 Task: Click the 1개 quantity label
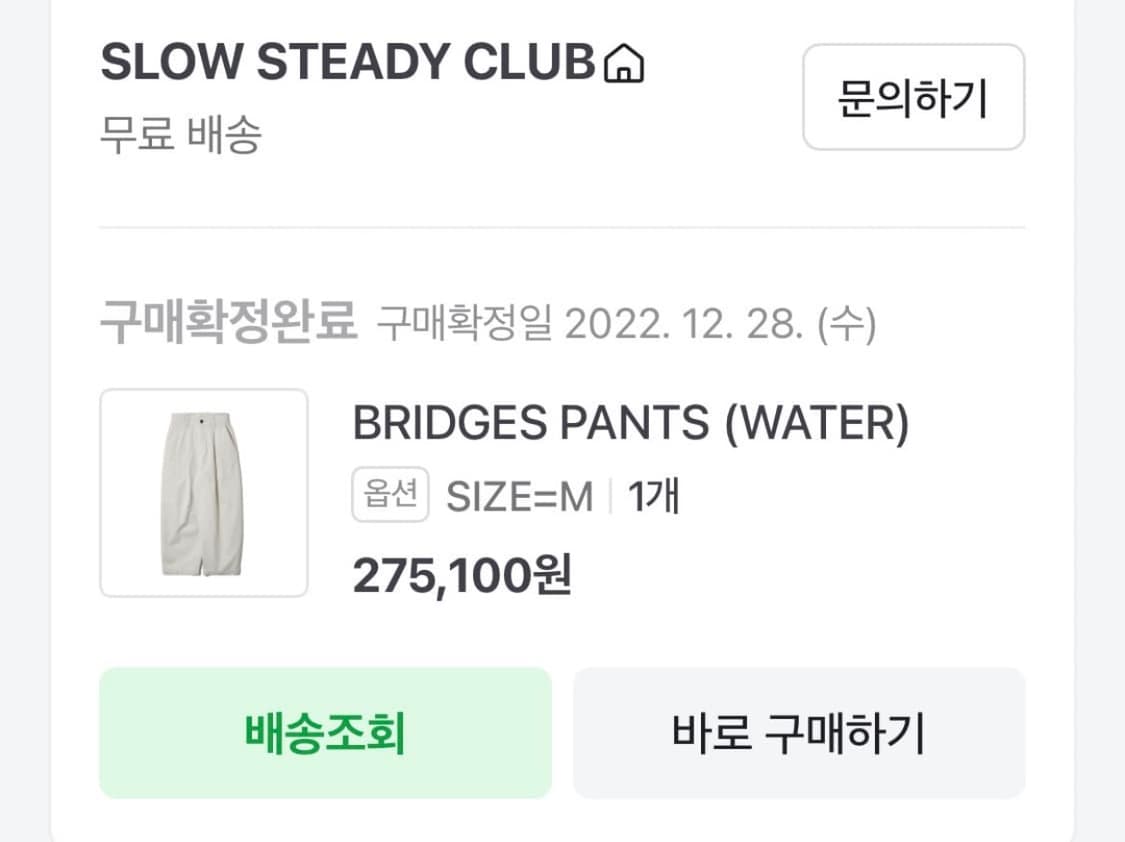[654, 496]
